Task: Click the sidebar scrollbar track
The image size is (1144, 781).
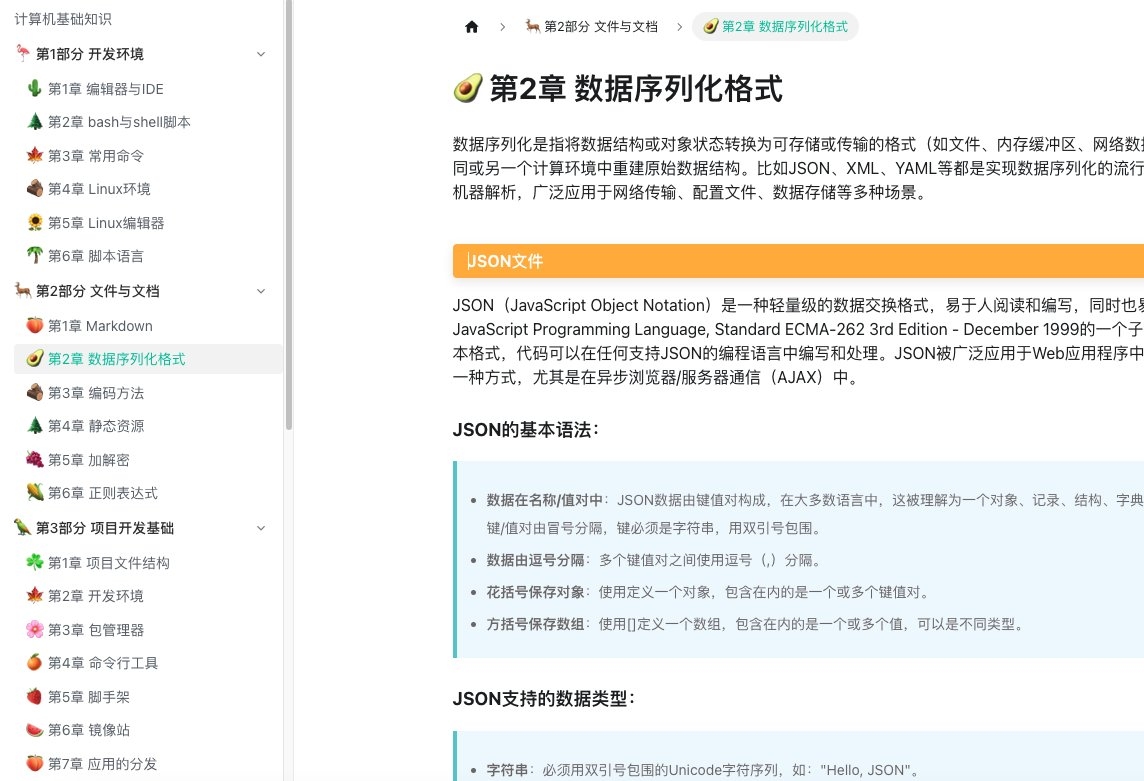Action: pyautogui.click(x=290, y=400)
